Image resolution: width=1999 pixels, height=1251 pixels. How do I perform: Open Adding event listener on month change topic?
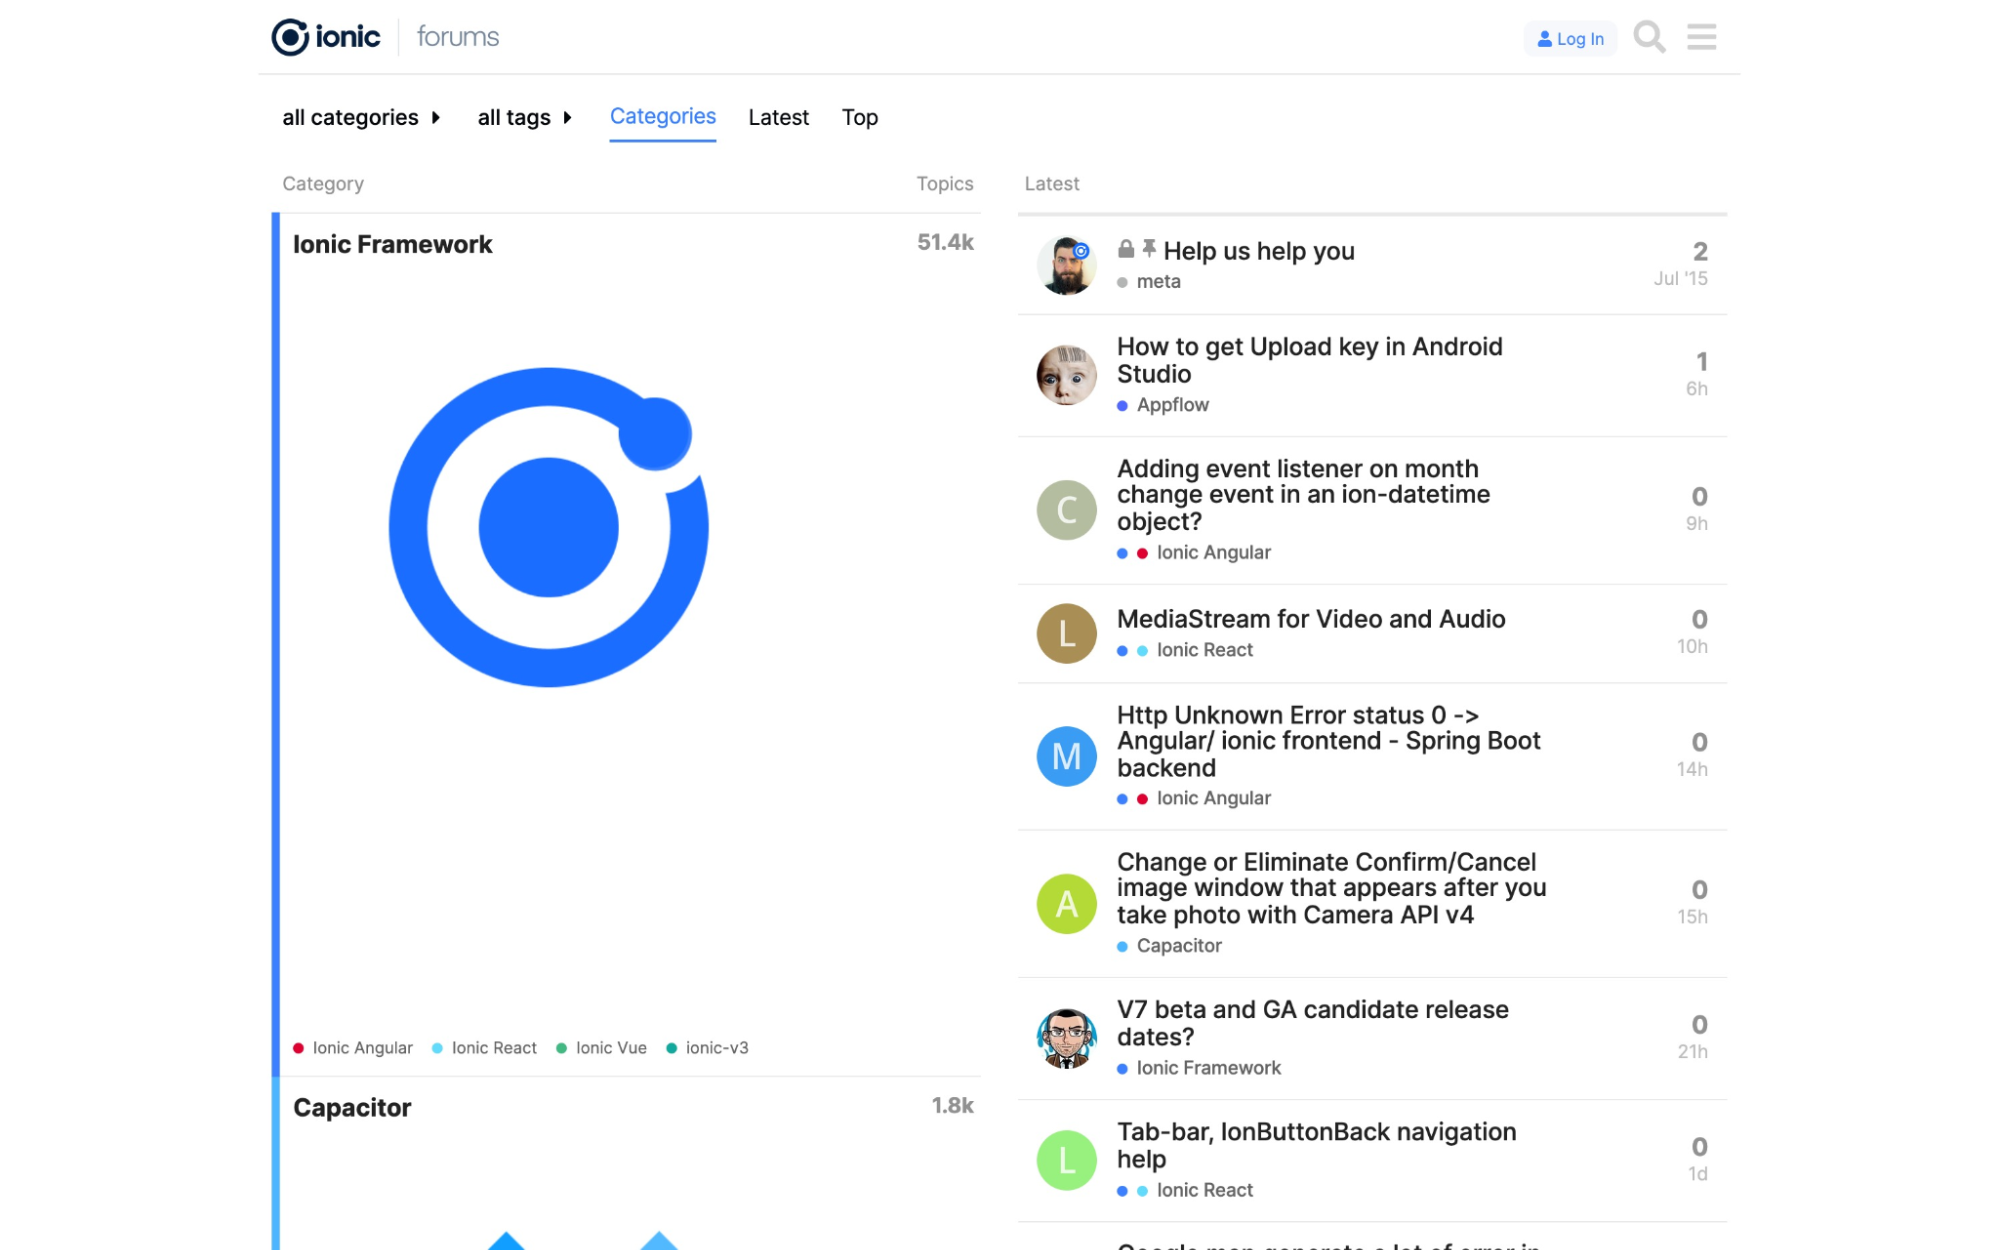tap(1303, 495)
